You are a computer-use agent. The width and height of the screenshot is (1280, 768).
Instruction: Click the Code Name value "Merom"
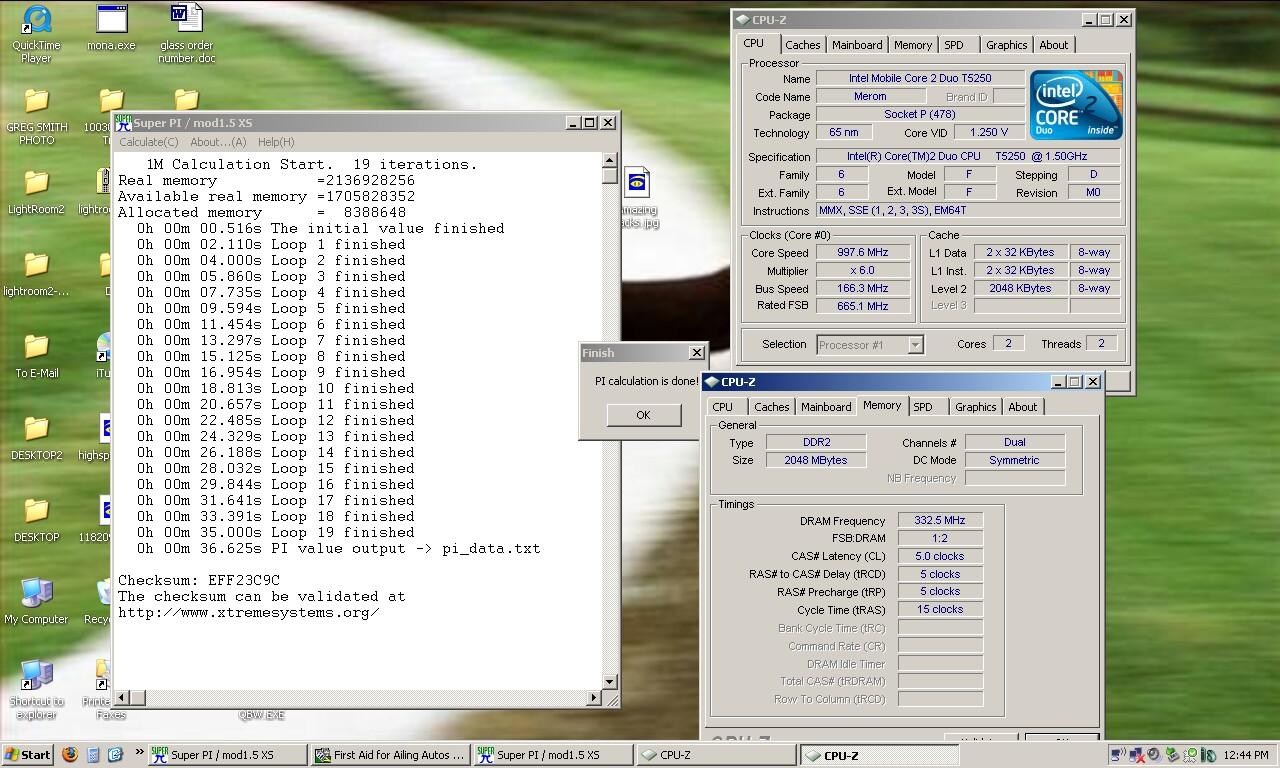click(x=870, y=96)
